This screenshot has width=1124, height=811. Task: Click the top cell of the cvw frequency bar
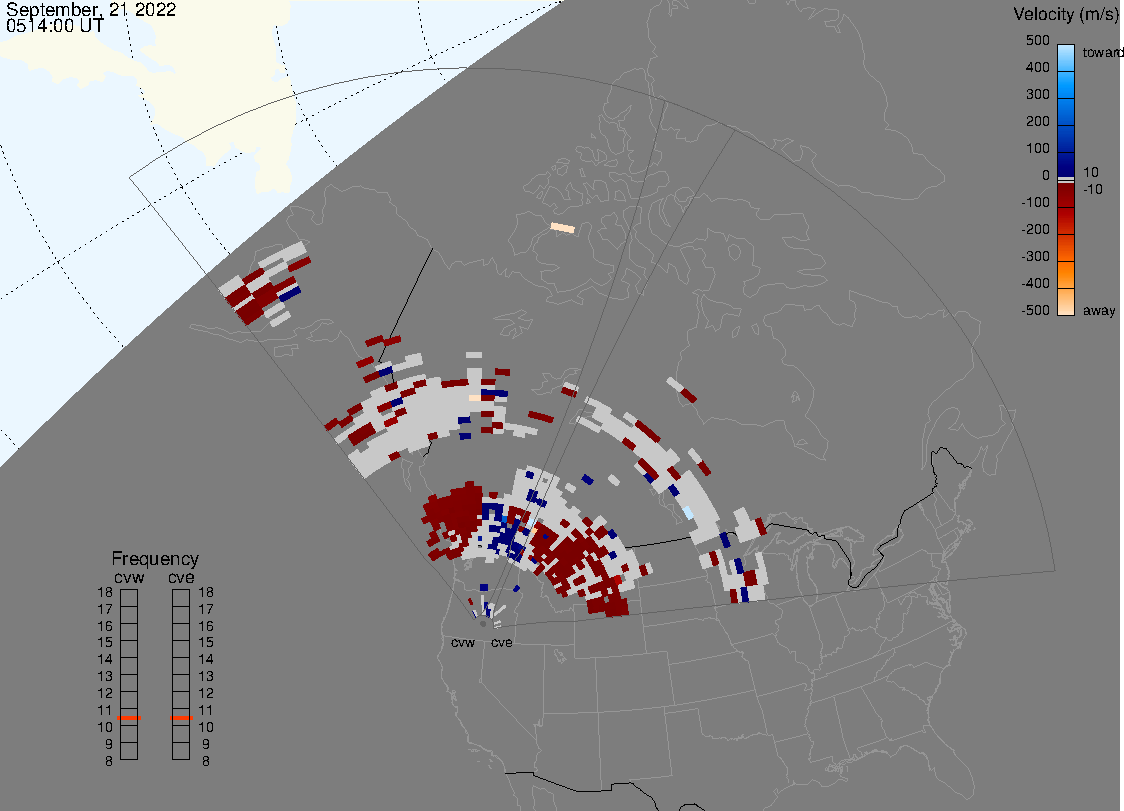[x=129, y=598]
